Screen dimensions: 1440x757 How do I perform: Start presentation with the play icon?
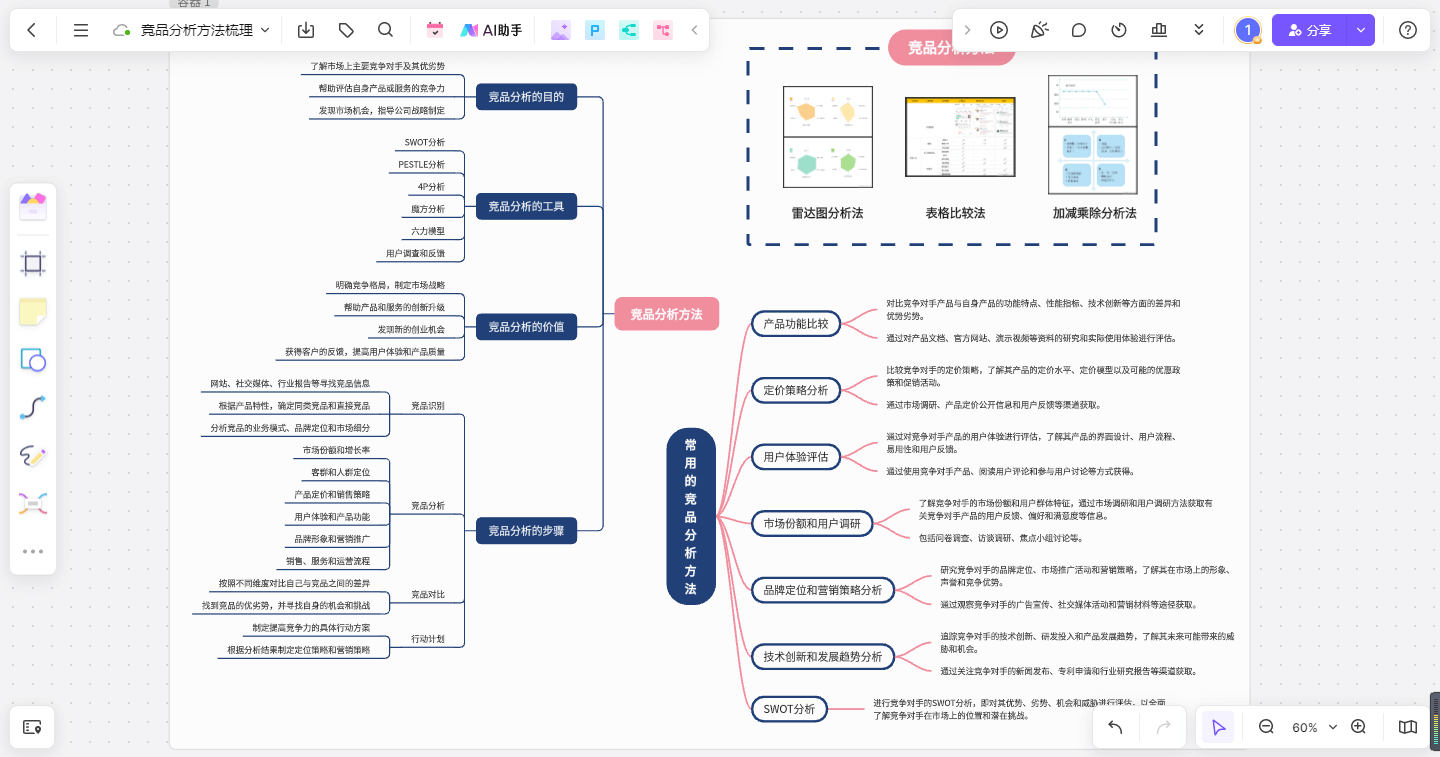998,30
